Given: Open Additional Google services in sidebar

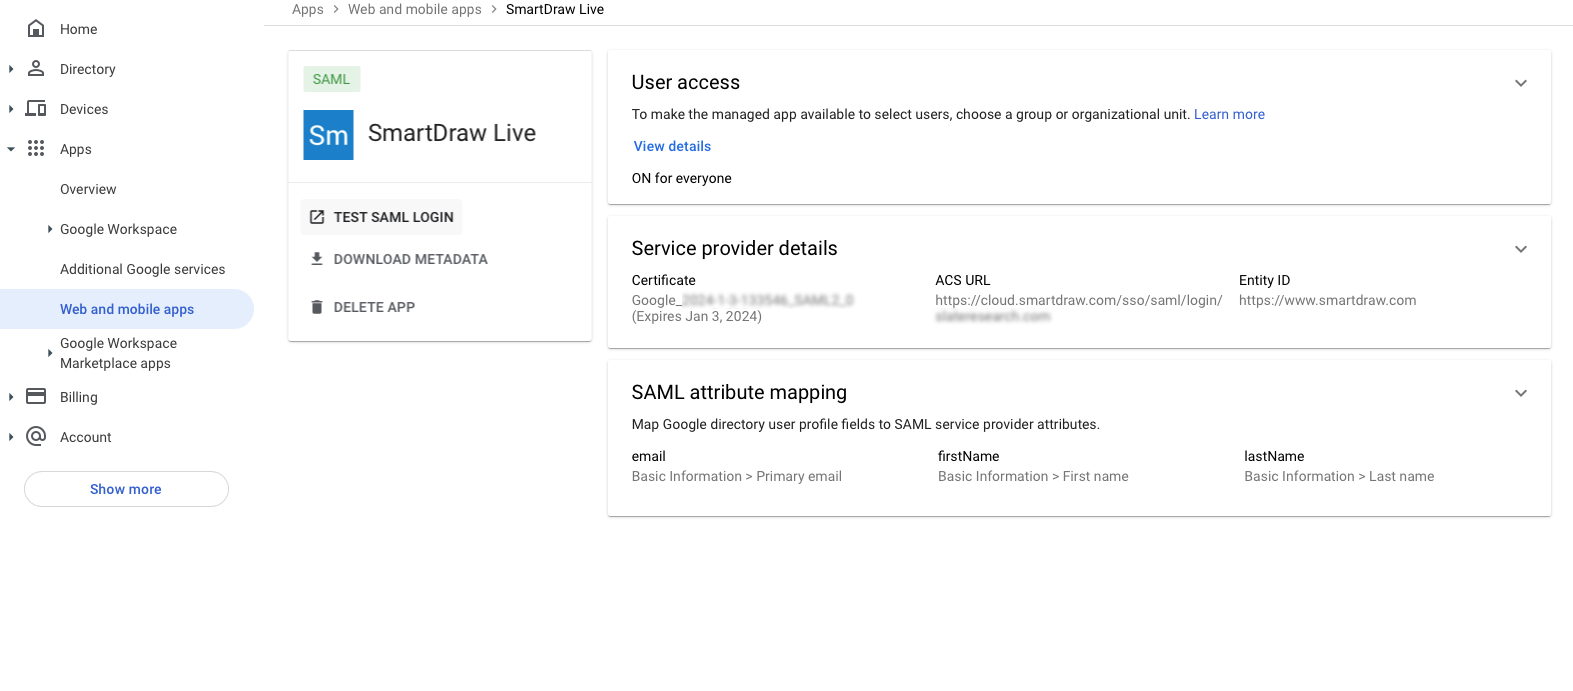Looking at the screenshot, I should 142,269.
